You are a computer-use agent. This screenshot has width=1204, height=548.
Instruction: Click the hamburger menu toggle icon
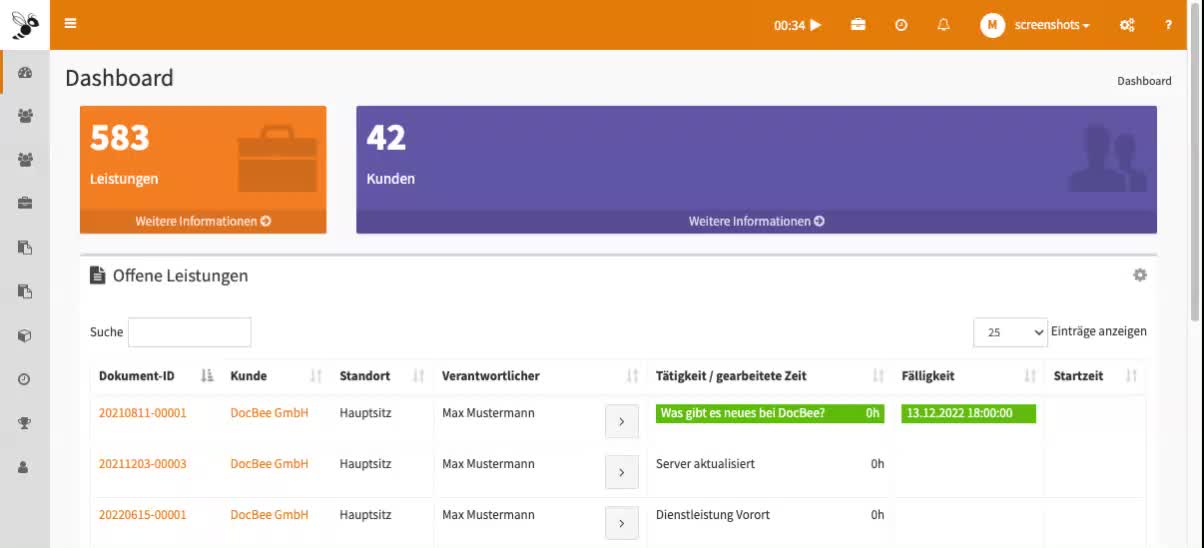71,24
